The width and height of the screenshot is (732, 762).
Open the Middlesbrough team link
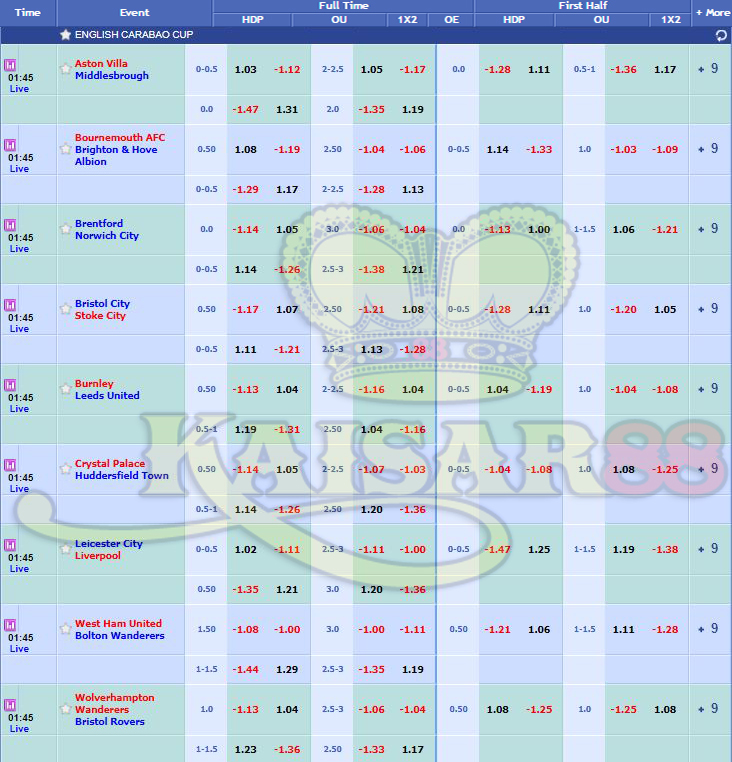pyautogui.click(x=112, y=76)
